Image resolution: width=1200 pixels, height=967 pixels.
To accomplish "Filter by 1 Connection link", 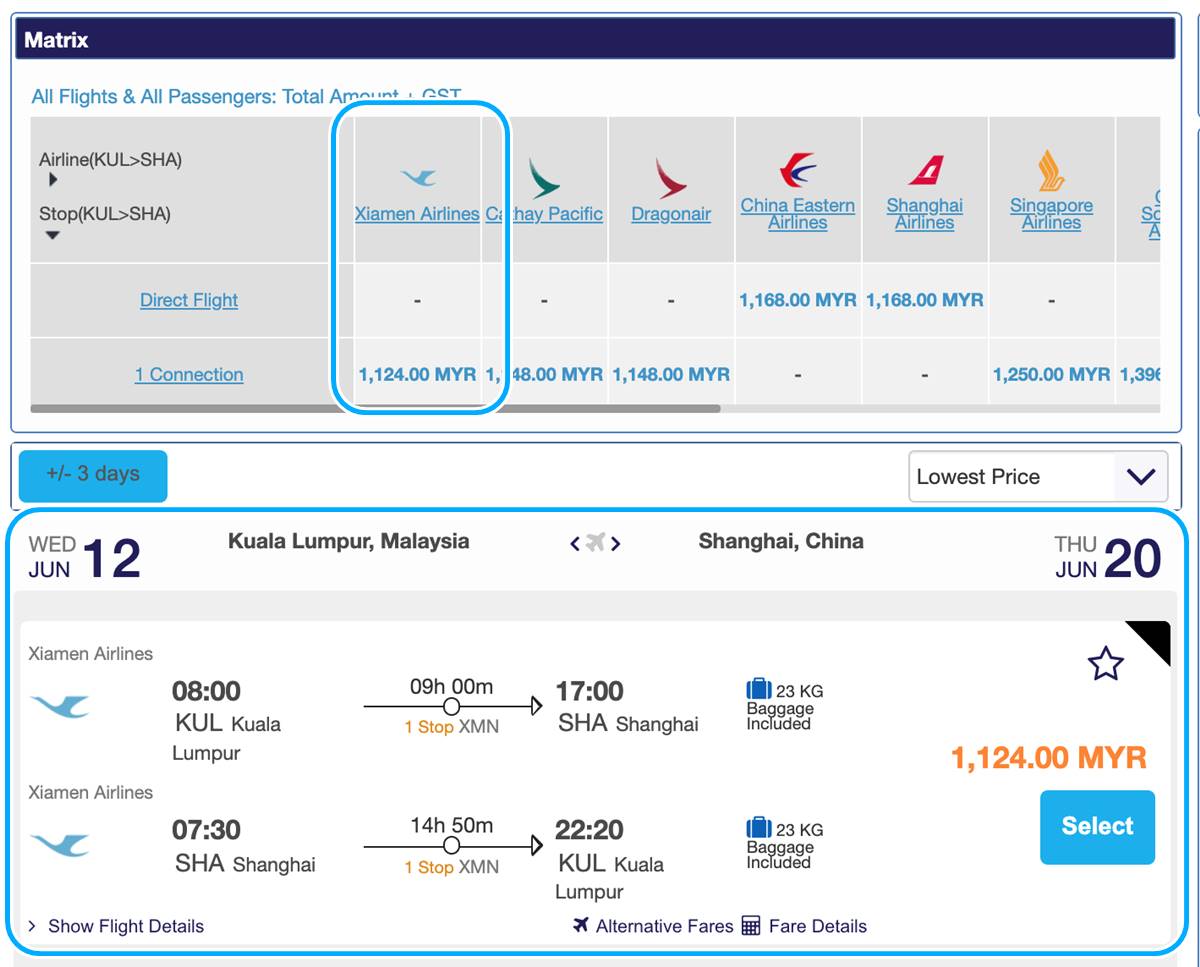I will [189, 375].
